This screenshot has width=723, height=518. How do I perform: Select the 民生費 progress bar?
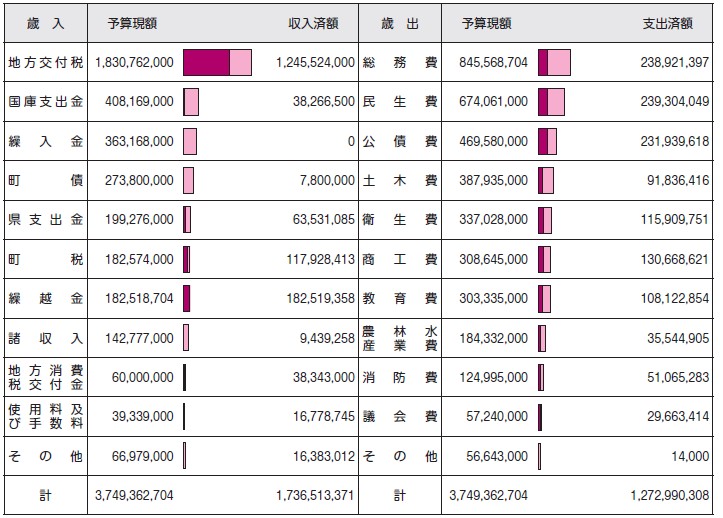click(551, 101)
